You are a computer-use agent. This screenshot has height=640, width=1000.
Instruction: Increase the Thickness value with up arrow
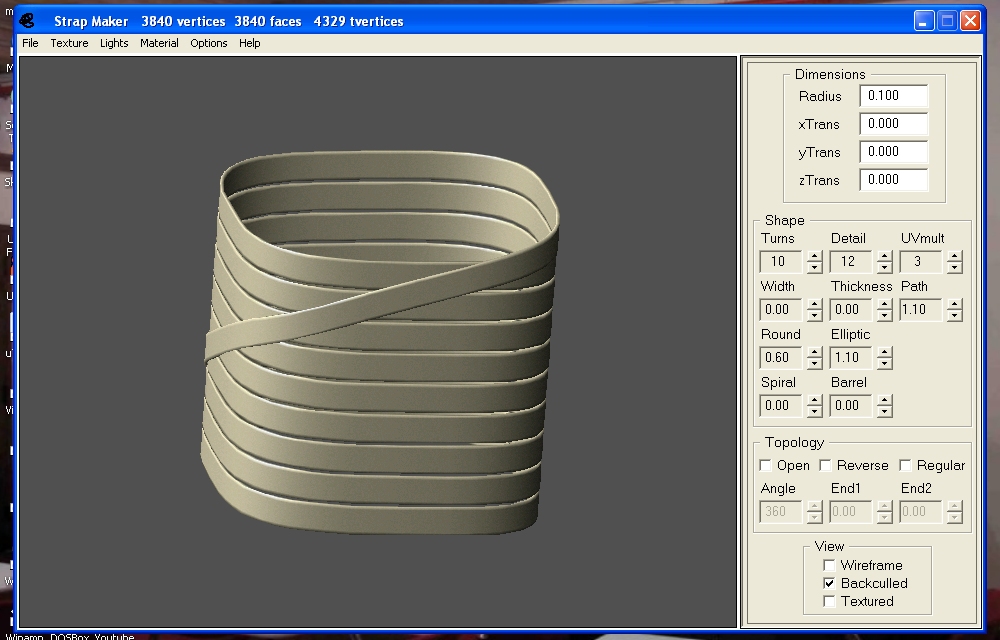885,305
